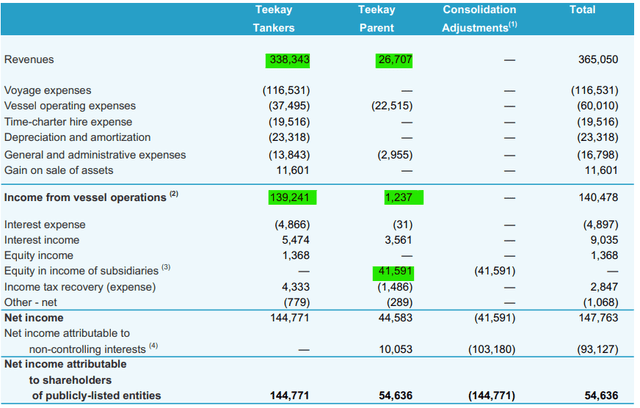Select Teekay Tankers gain on sale 11,601

293,170
